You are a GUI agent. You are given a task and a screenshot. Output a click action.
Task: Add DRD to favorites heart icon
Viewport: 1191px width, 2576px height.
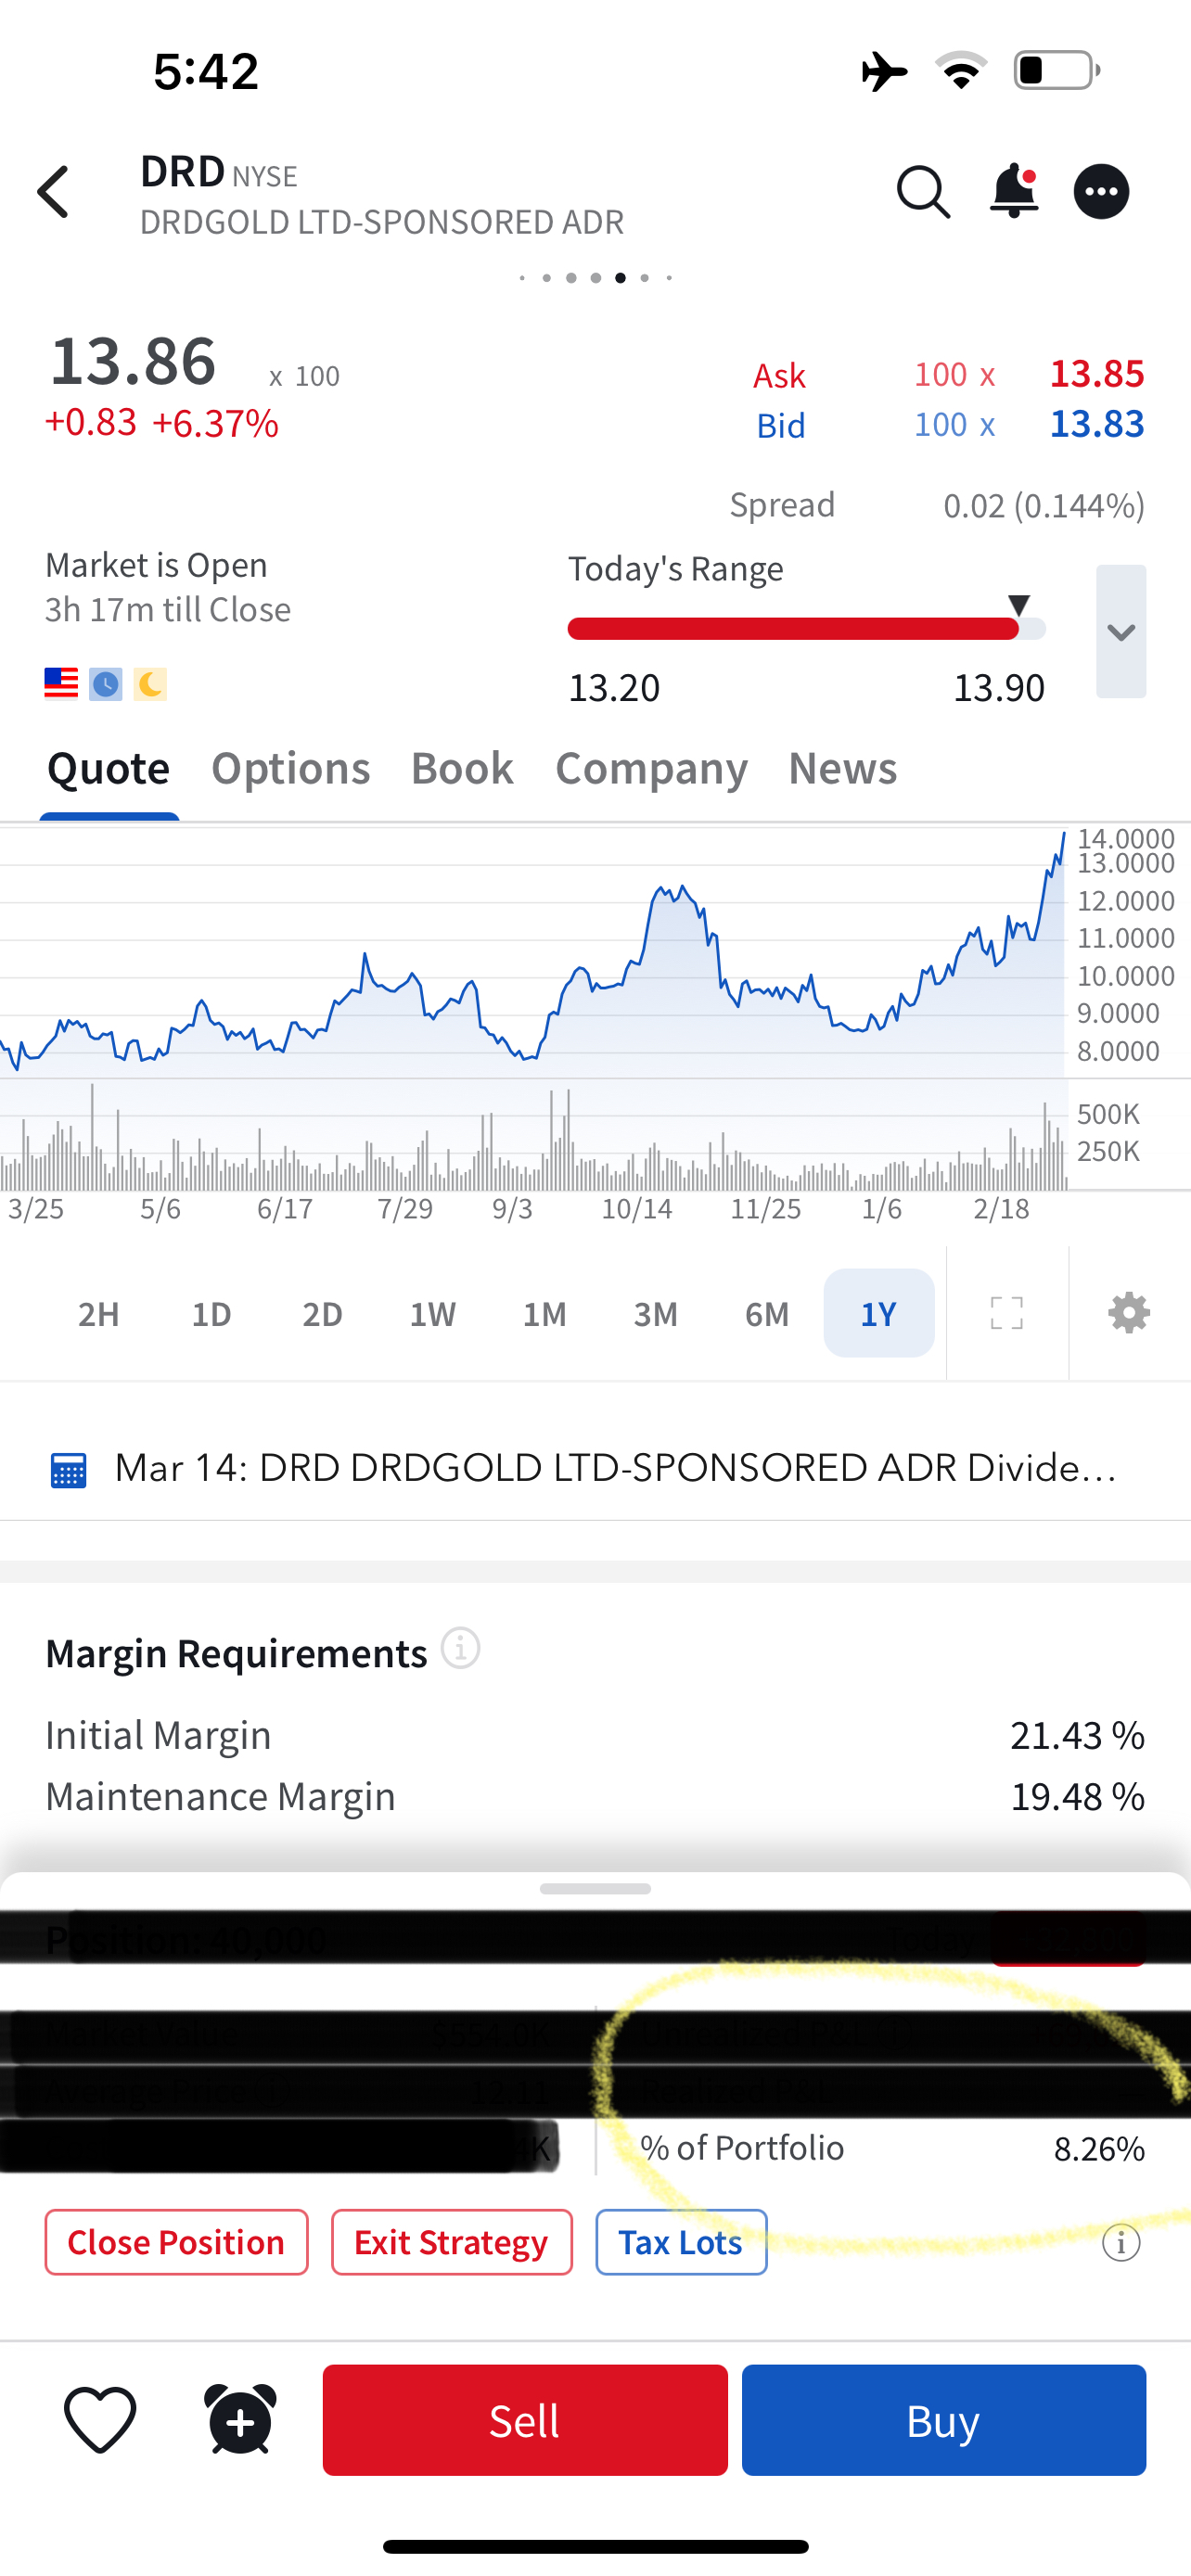pyautogui.click(x=100, y=2420)
